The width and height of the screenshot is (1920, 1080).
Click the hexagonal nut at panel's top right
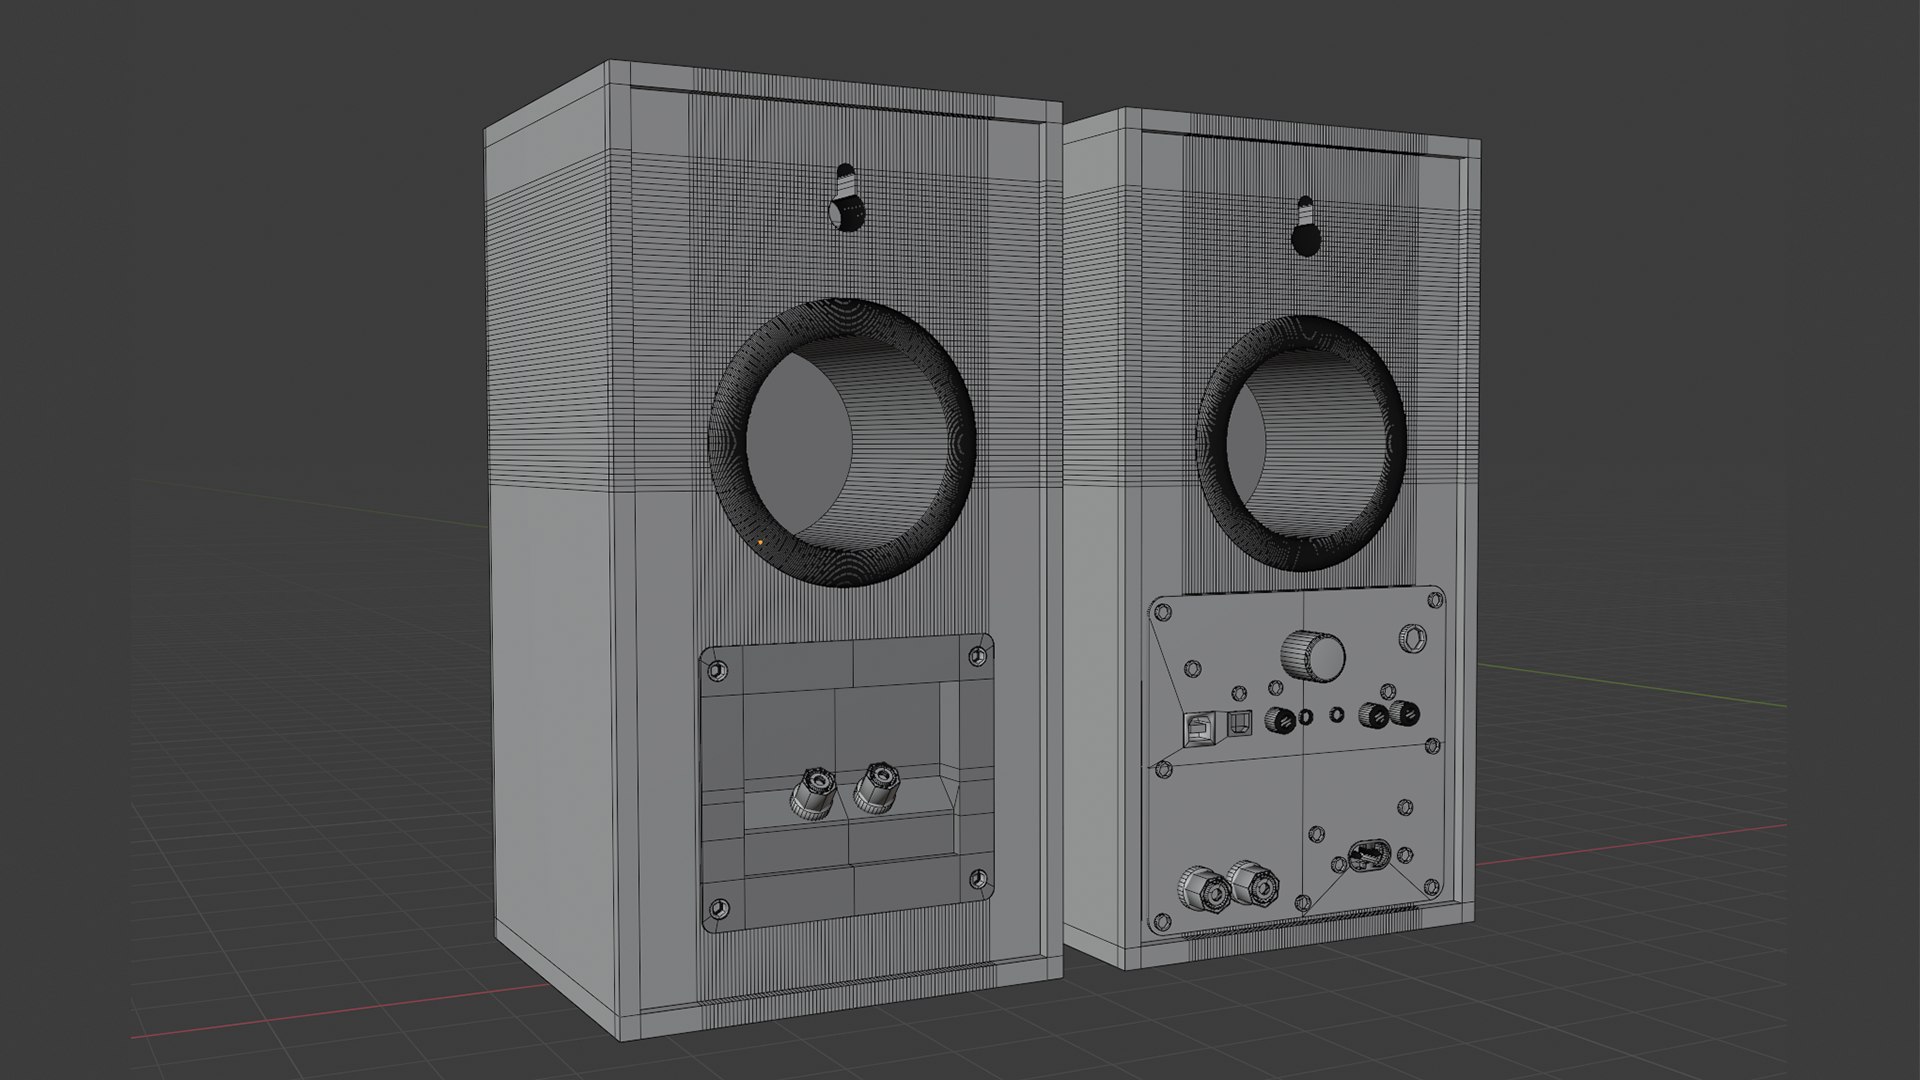coord(1413,638)
